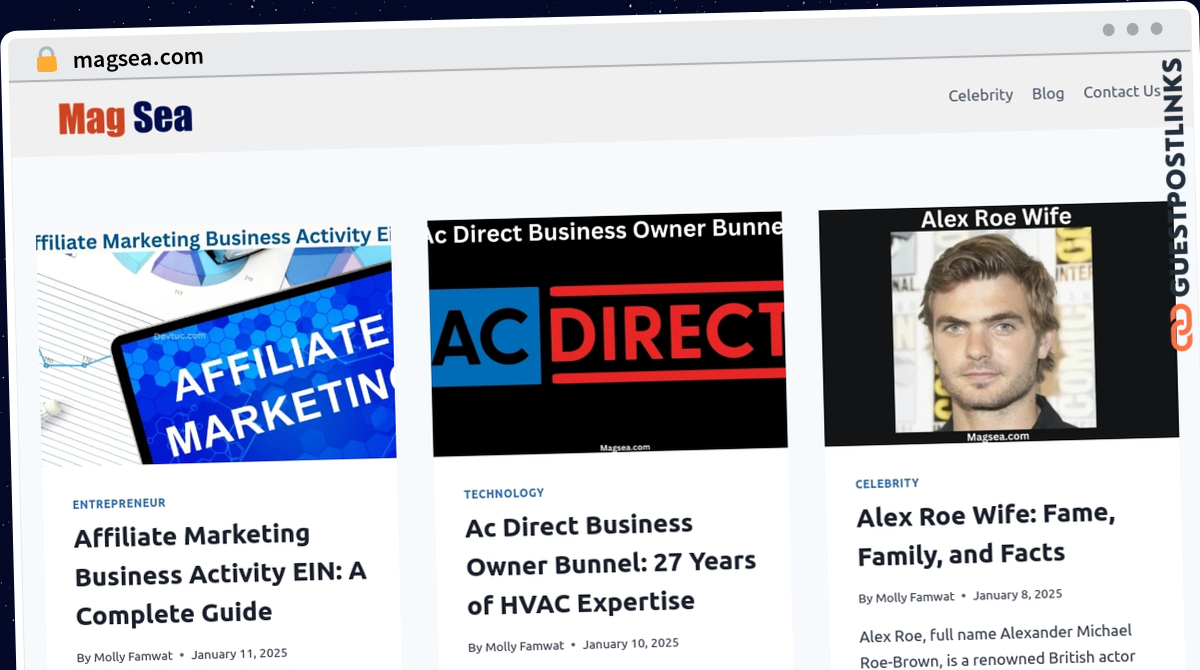
Task: Open the Celebrity menu item
Action: [980, 95]
